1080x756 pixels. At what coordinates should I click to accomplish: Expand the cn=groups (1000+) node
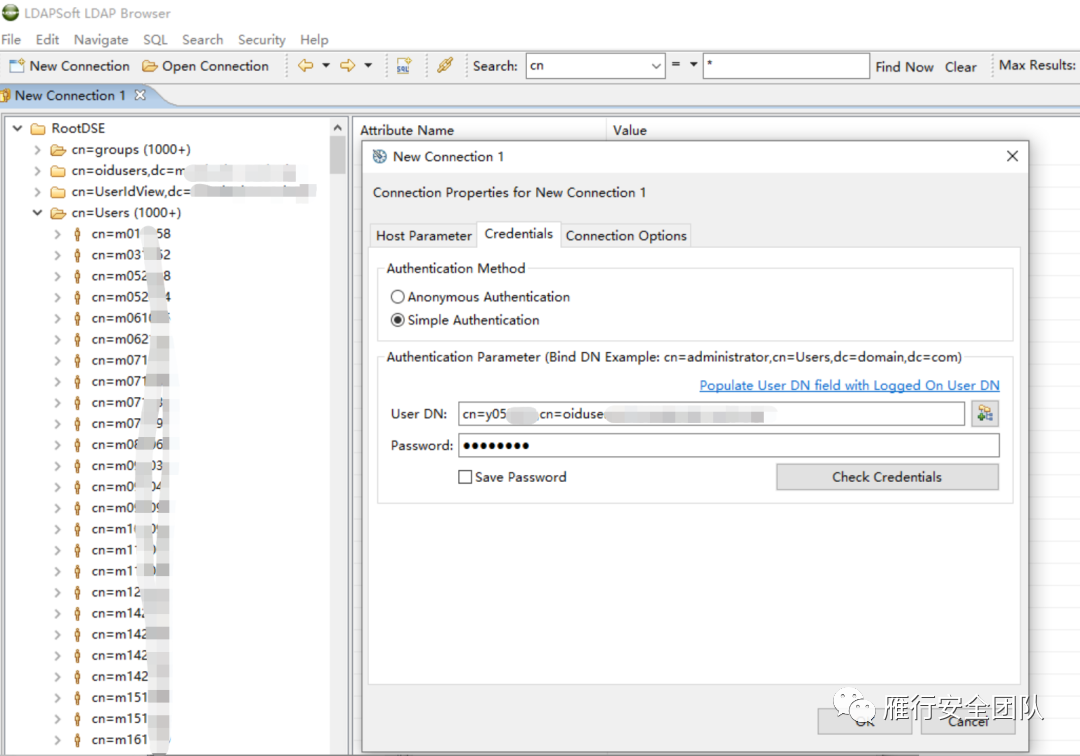pyautogui.click(x=38, y=150)
